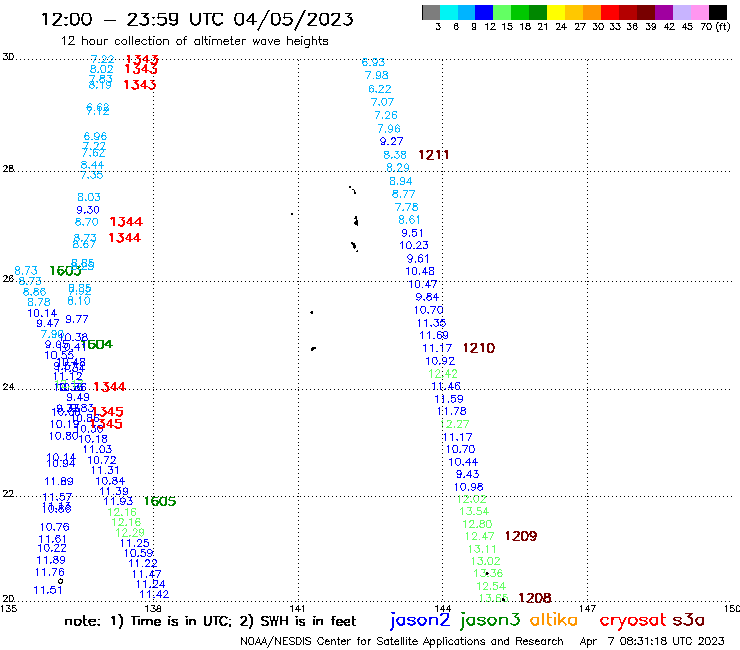This screenshot has width=740, height=650.
Task: Click the "altika" satellite label
Action: (x=553, y=619)
